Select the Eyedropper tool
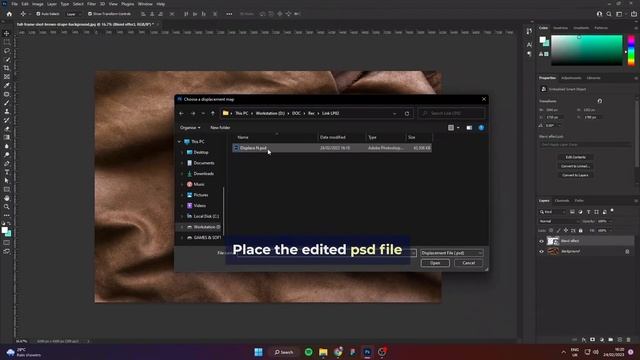 coord(7,85)
